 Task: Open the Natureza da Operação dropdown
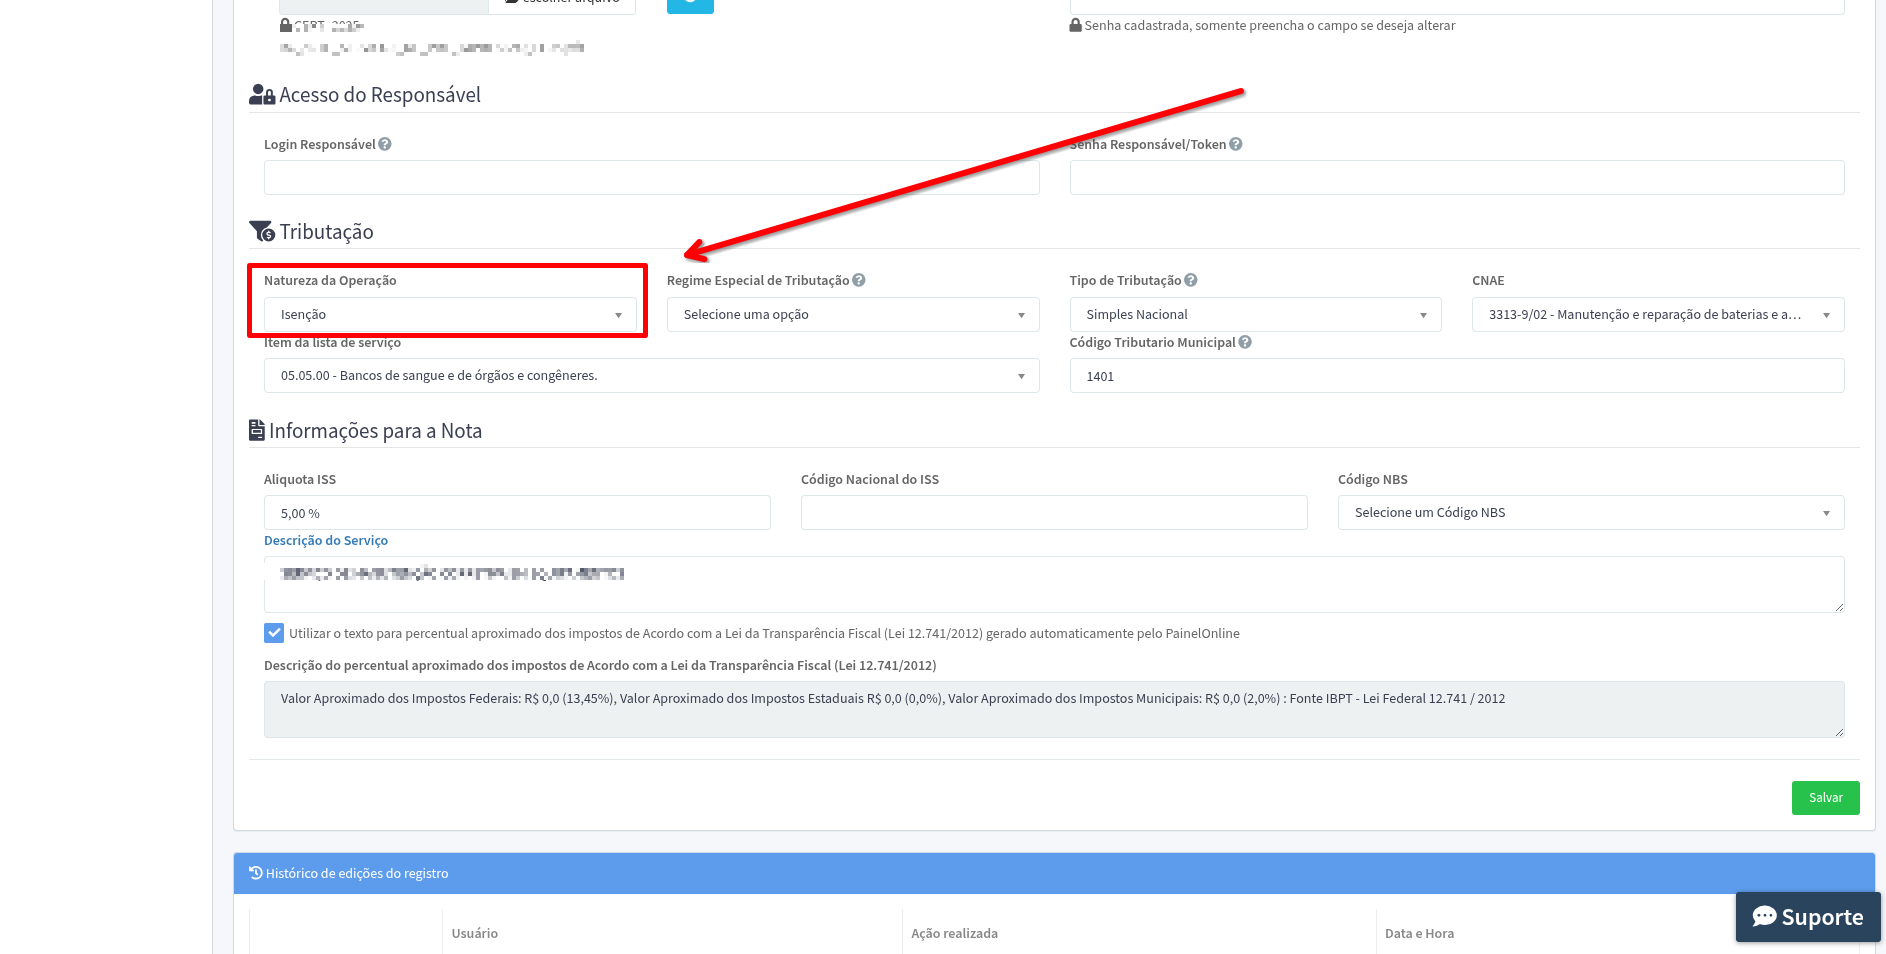450,315
